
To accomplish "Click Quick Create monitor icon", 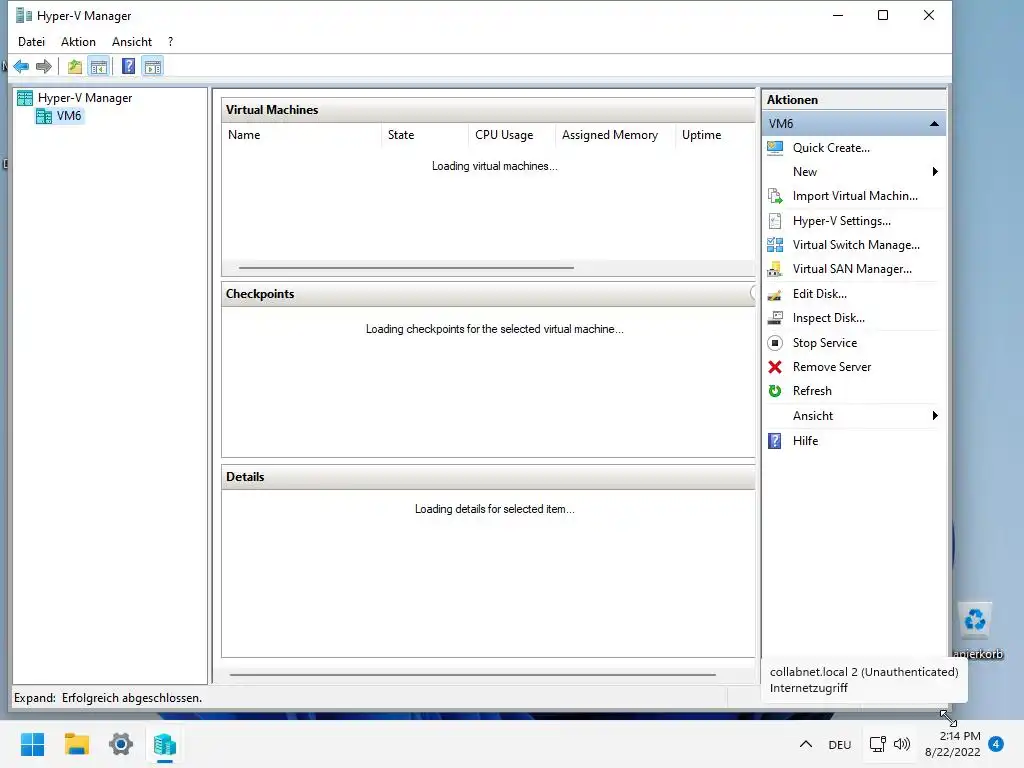I will (x=775, y=148).
